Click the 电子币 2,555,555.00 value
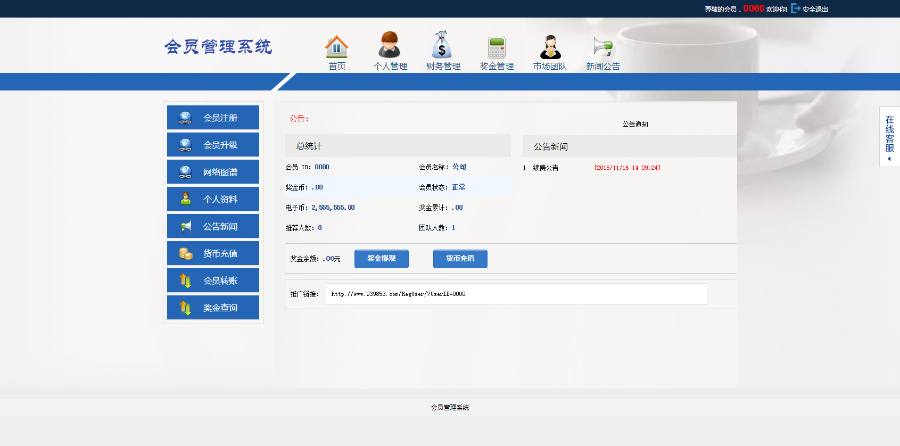This screenshot has height=446, width=900. [333, 207]
